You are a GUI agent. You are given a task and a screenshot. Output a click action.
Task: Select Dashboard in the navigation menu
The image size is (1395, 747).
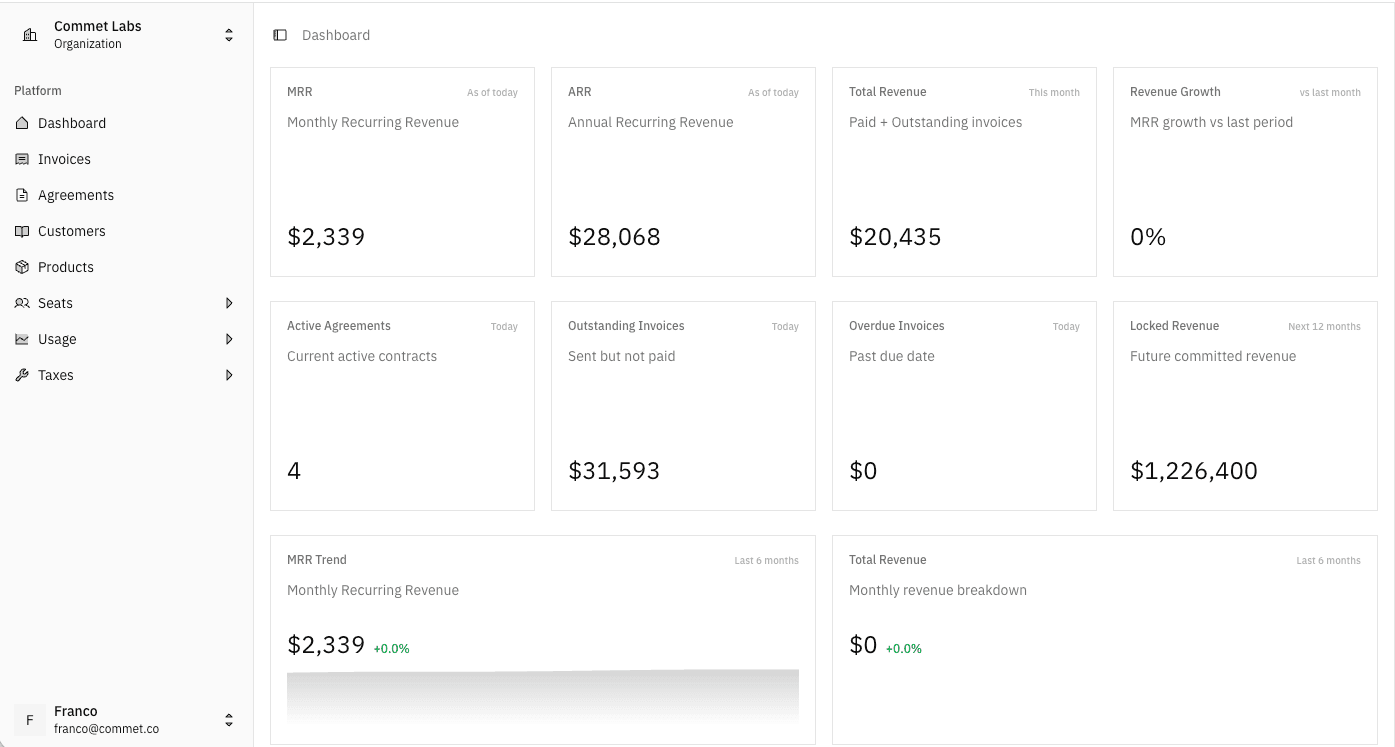pyautogui.click(x=70, y=122)
